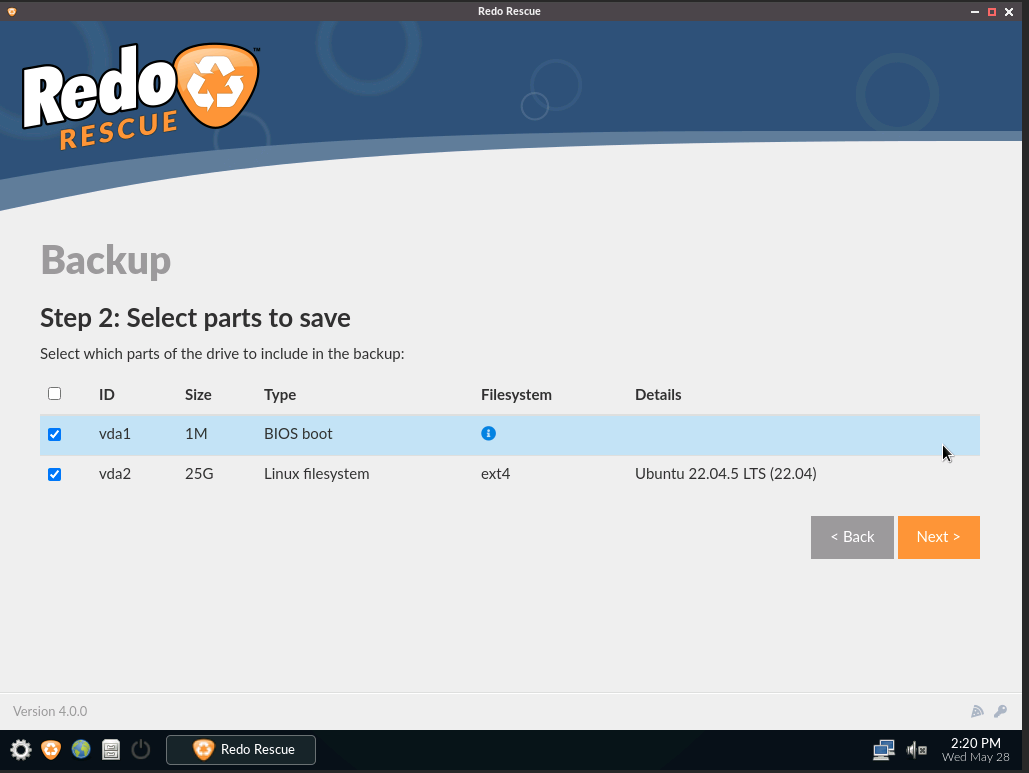The height and width of the screenshot is (773, 1029).
Task: Uncheck the vda2 partition checkbox
Action: [x=54, y=474]
